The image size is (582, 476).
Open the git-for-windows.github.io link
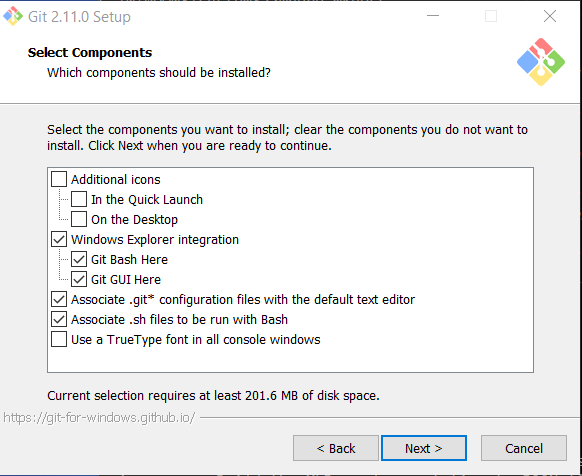[99, 418]
